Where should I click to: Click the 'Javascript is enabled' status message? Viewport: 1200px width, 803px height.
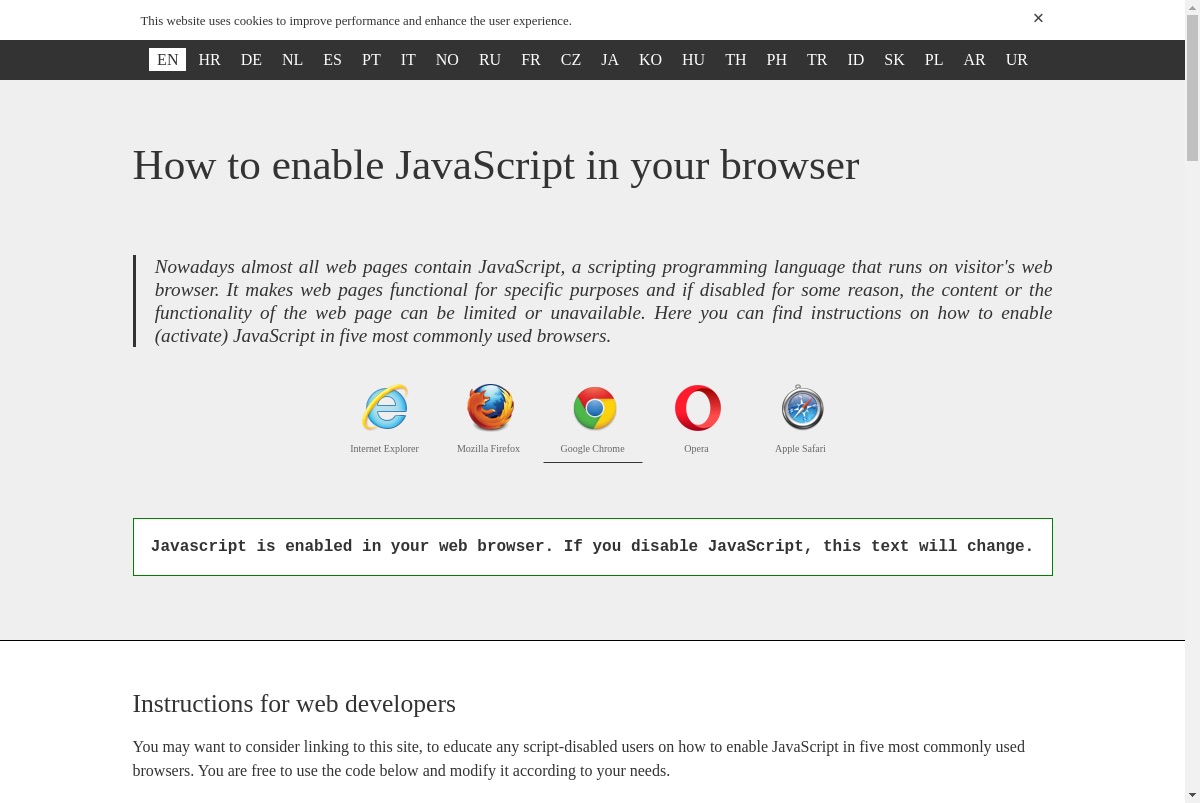click(x=592, y=547)
